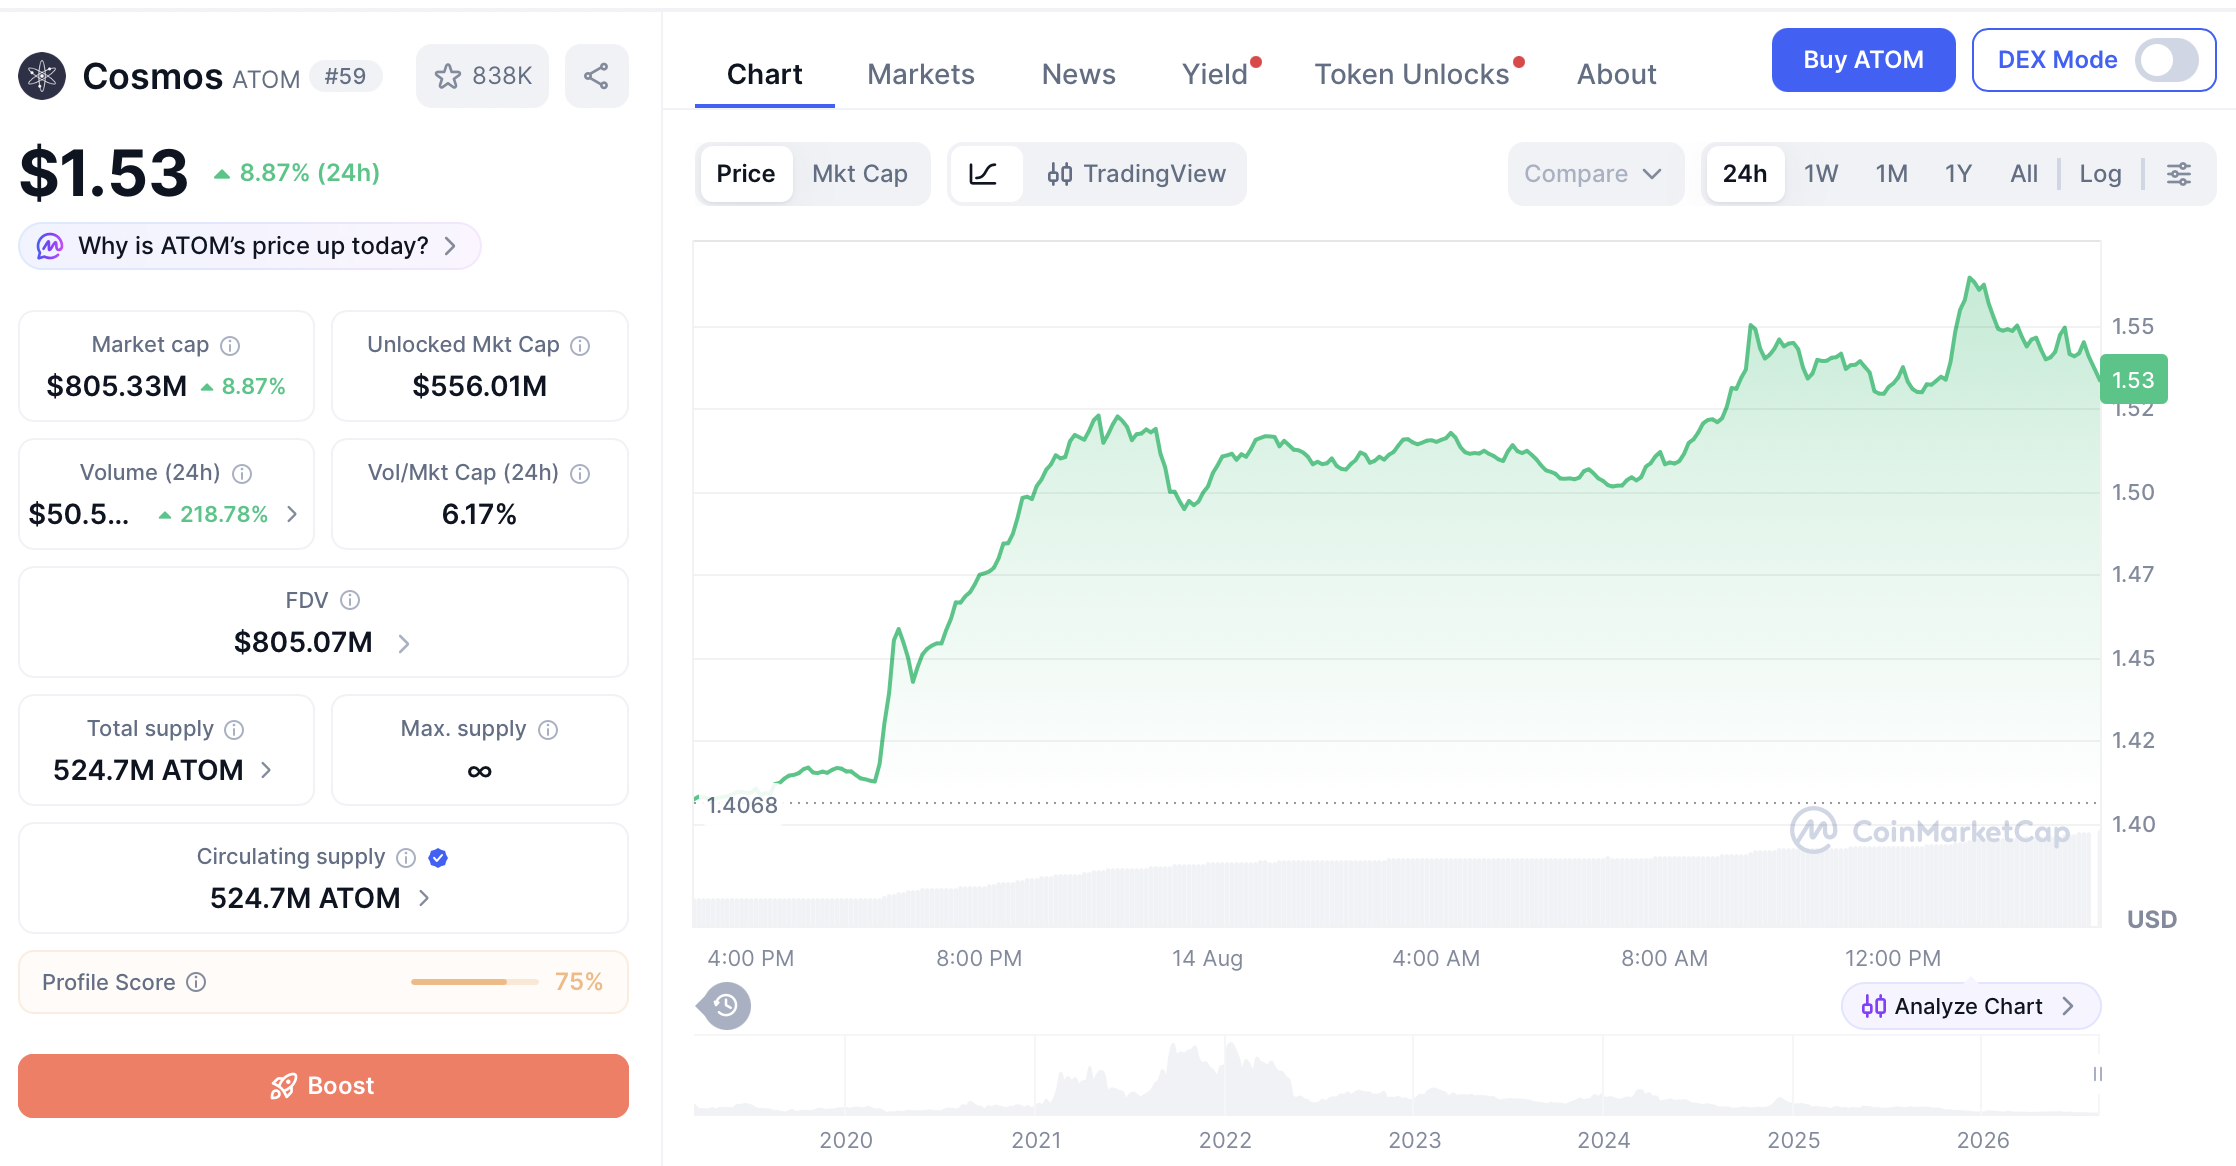Screen dimensions: 2236x1166
Task: Expand Circulating supply chevron
Action: pyautogui.click(x=424, y=898)
